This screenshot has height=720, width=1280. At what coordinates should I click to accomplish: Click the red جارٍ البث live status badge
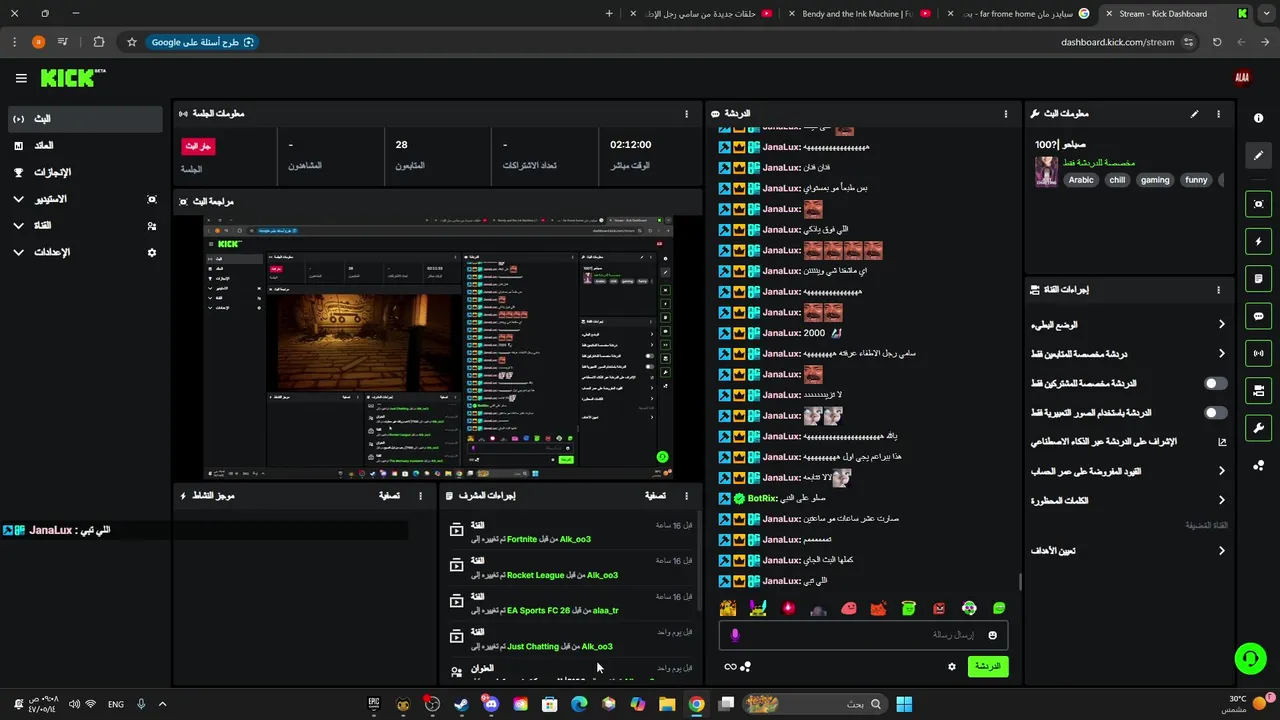pyautogui.click(x=198, y=146)
